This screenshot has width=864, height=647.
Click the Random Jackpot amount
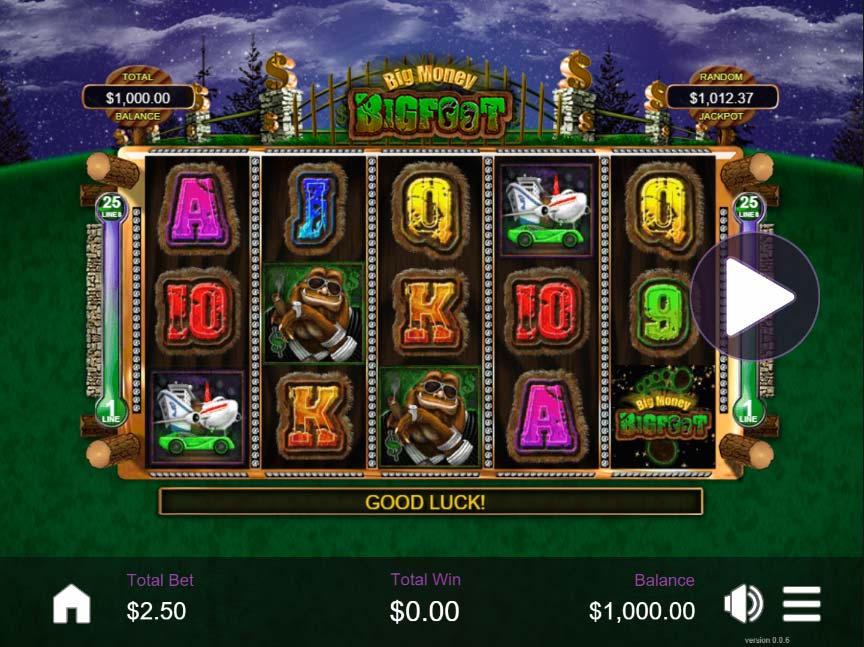coord(722,98)
